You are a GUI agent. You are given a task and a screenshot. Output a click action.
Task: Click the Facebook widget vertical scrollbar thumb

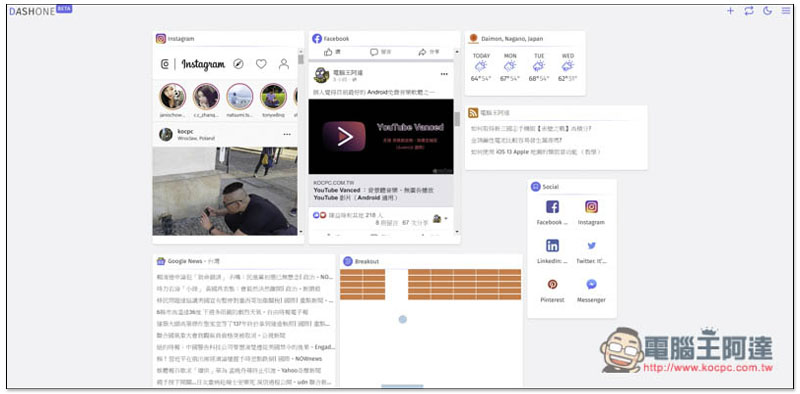[x=457, y=119]
